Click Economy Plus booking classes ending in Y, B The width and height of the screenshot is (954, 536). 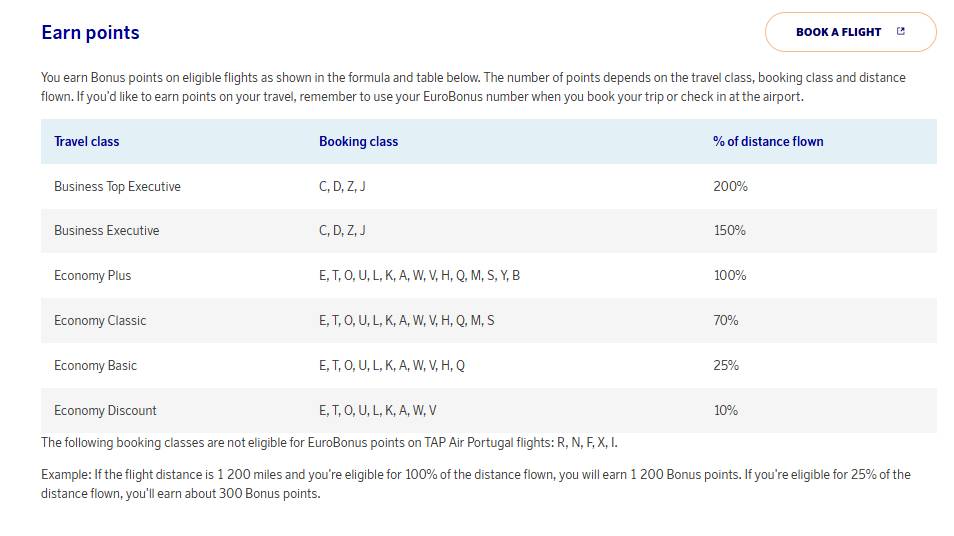pos(419,276)
